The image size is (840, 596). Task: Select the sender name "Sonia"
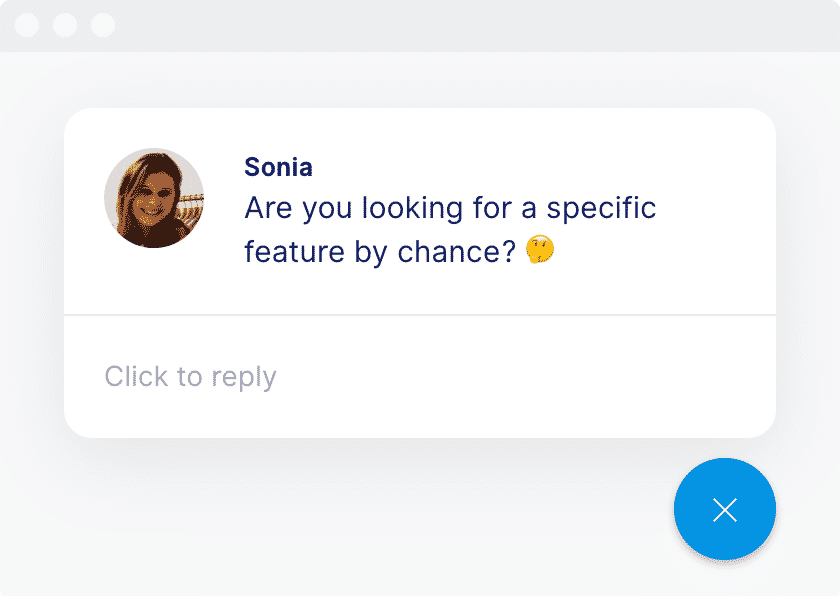tap(278, 167)
